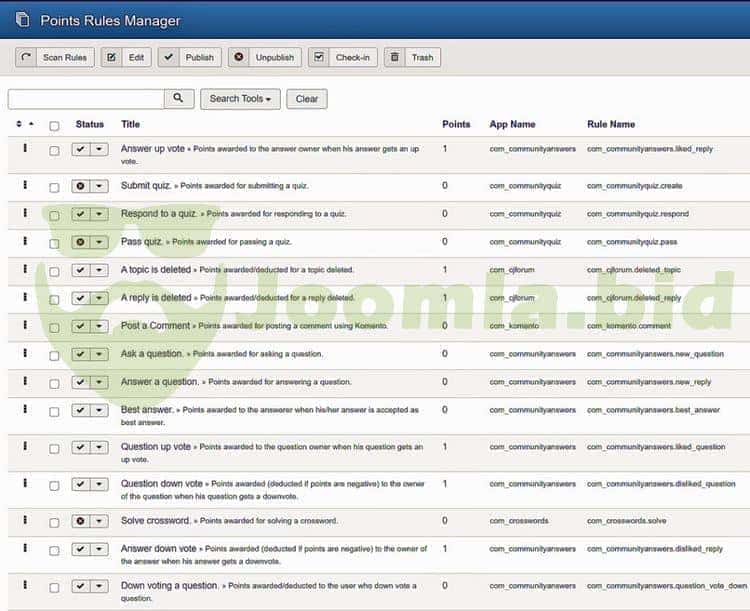Toggle status checkmark of Question up vote
This screenshot has height=611, width=750.
[80, 447]
